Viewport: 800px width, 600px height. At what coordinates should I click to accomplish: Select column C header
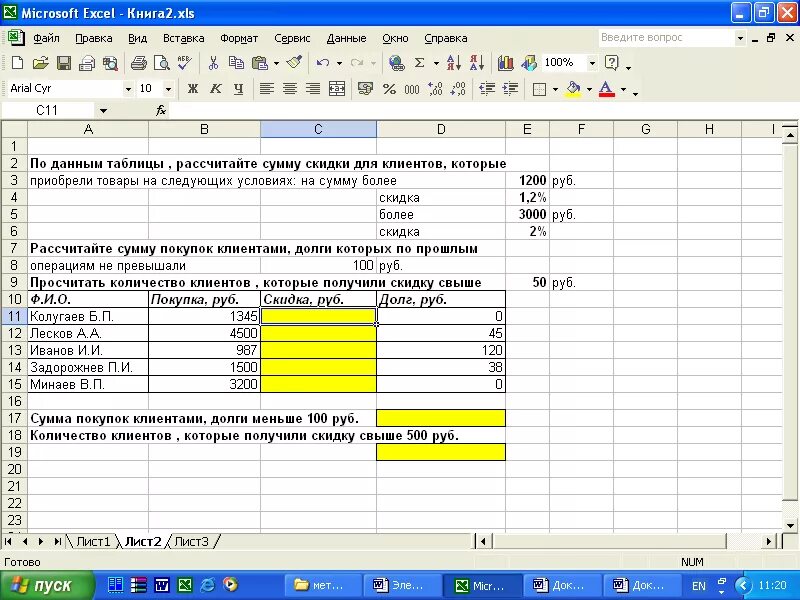(318, 129)
